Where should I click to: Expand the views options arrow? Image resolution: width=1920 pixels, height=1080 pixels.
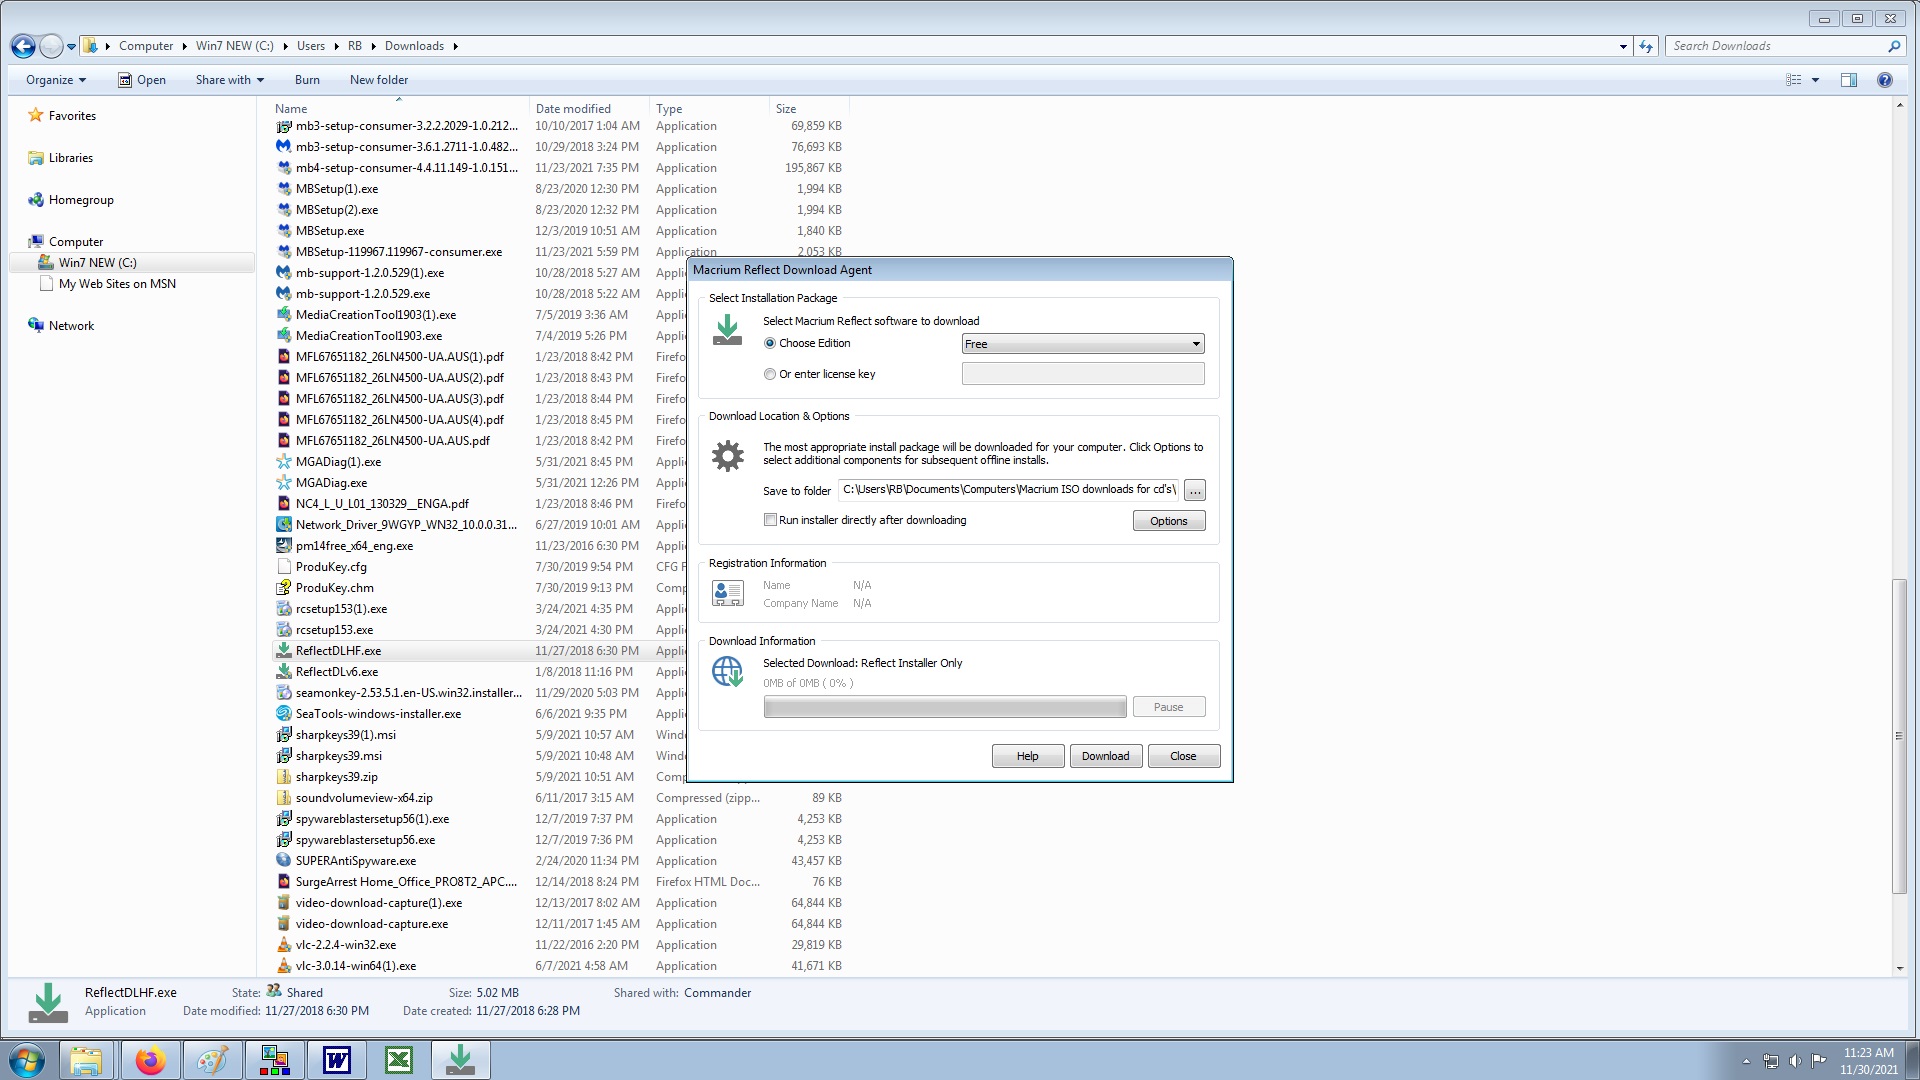(1815, 80)
